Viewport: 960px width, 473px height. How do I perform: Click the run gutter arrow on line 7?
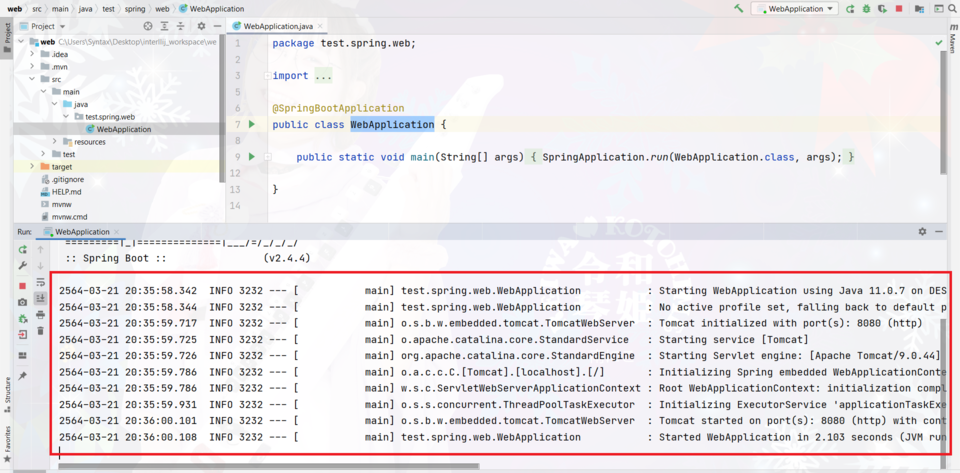(x=251, y=125)
